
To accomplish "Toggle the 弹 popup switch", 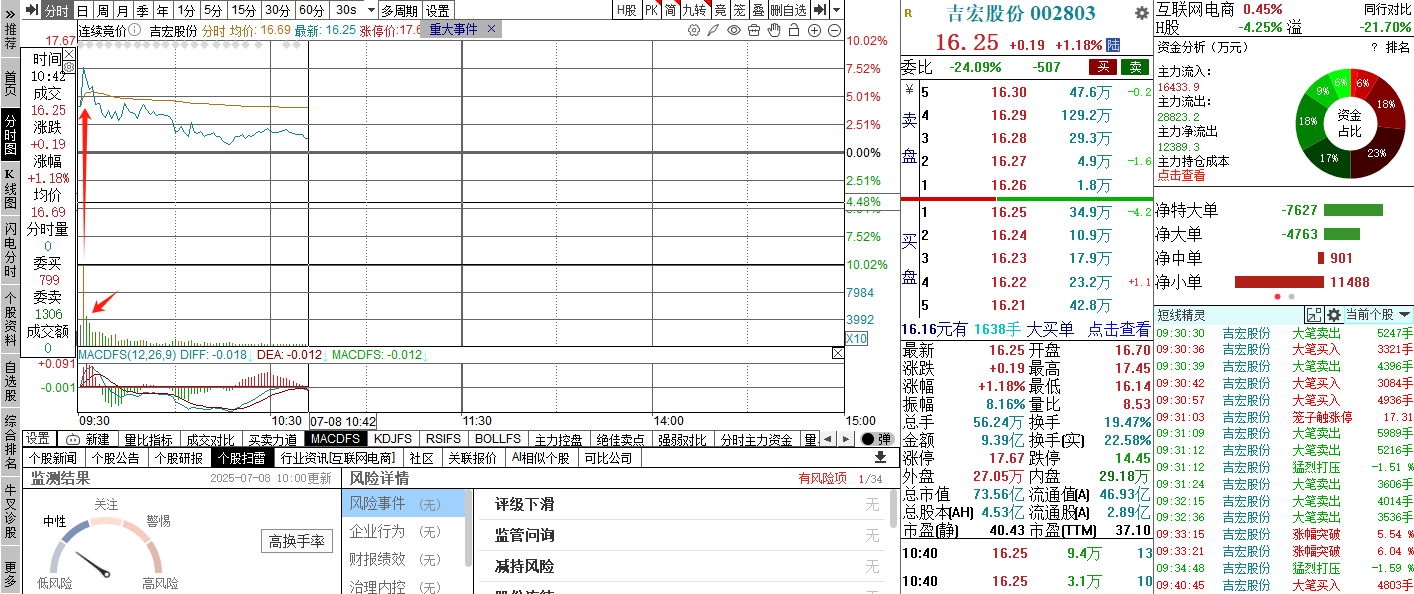I will 876,439.
